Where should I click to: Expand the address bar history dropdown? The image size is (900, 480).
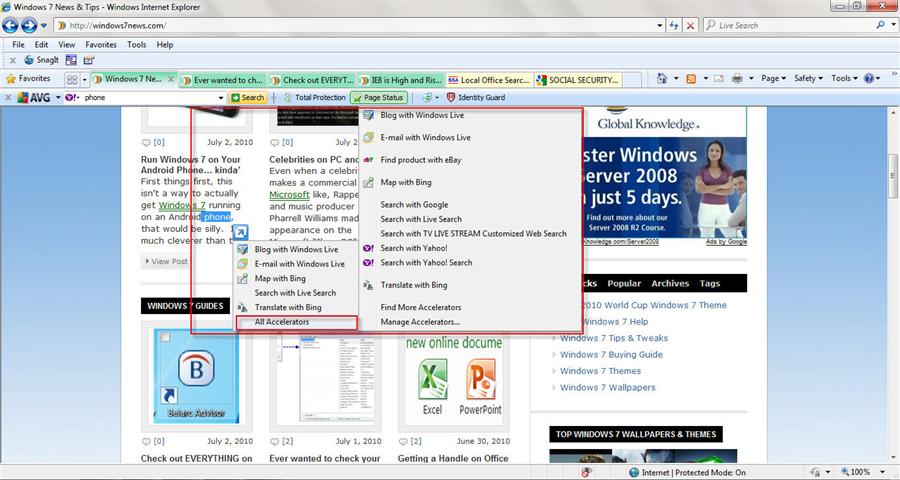pyautogui.click(x=660, y=26)
